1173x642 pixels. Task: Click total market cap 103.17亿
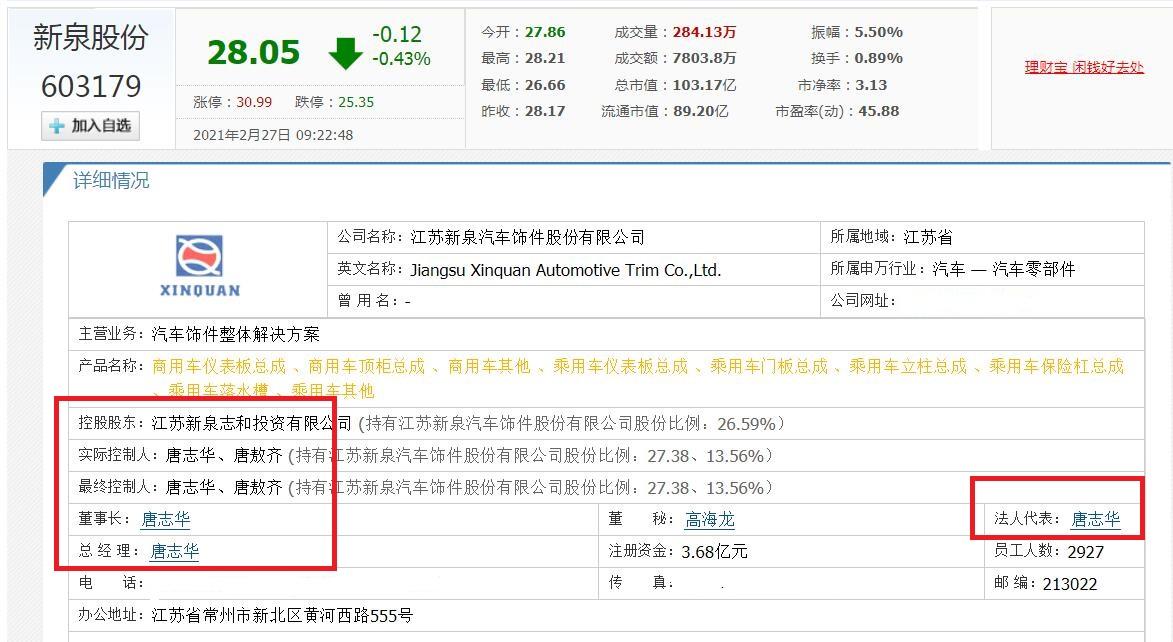pyautogui.click(x=705, y=85)
